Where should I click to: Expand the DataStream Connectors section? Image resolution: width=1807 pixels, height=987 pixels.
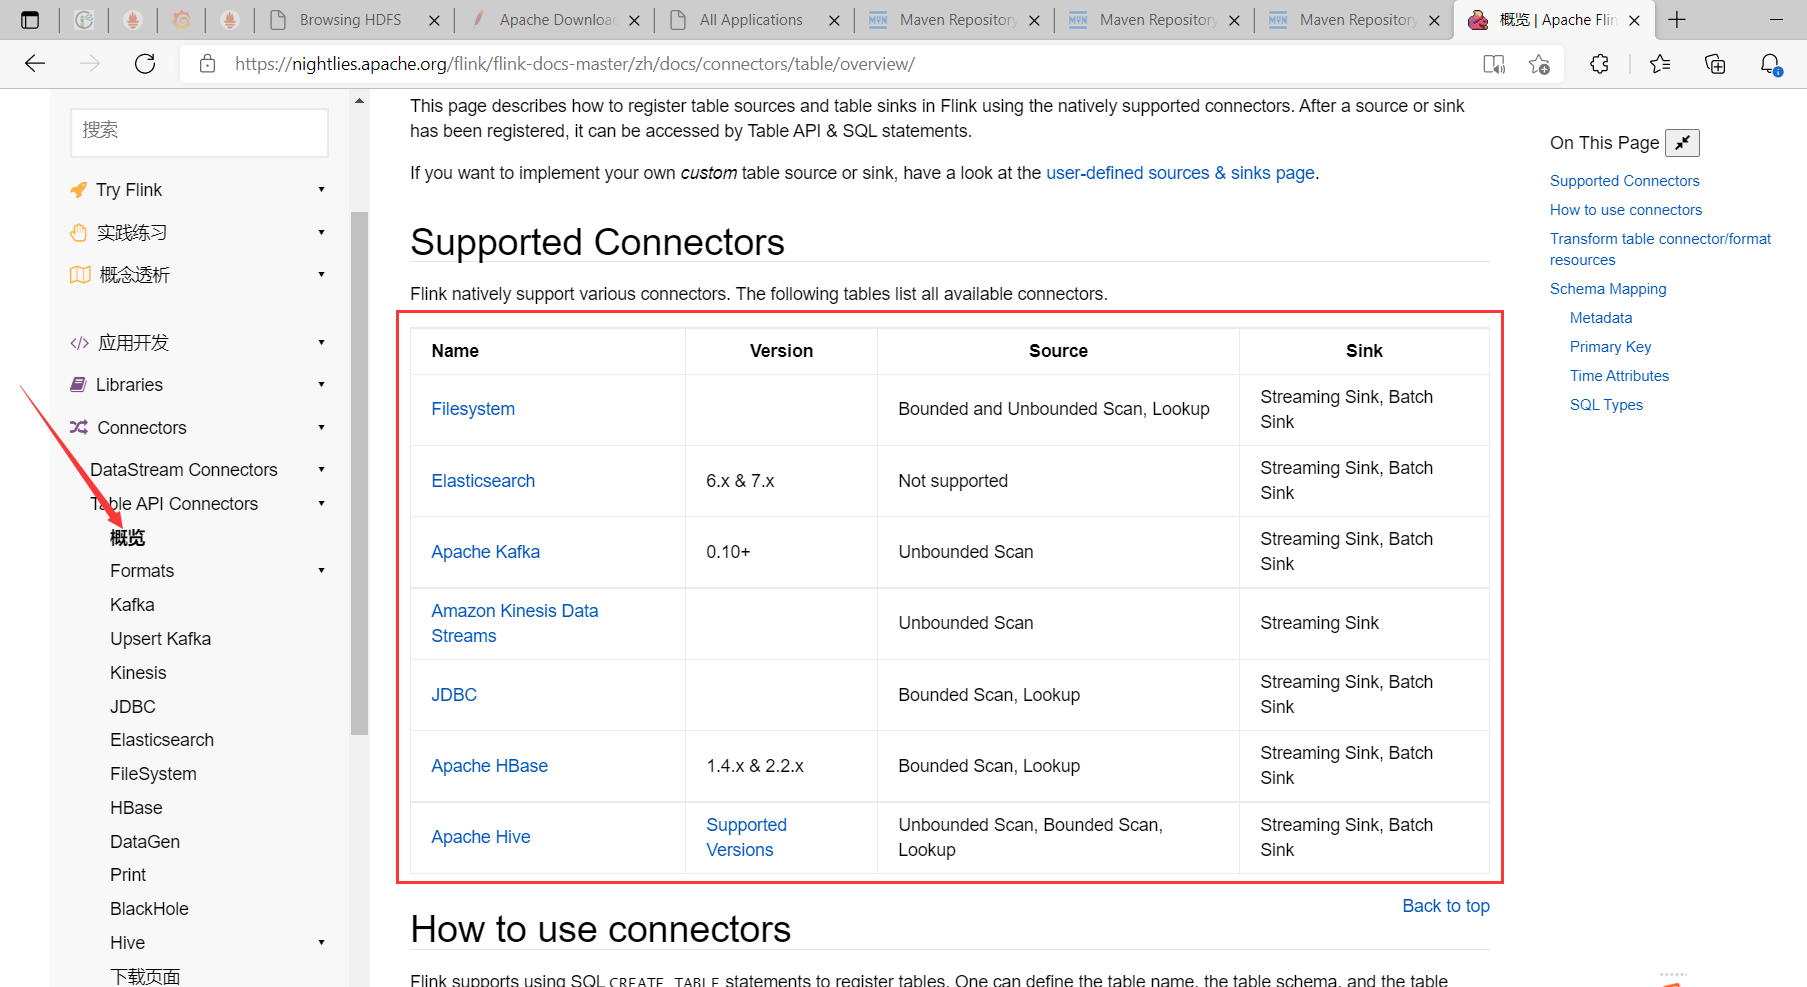pos(321,470)
